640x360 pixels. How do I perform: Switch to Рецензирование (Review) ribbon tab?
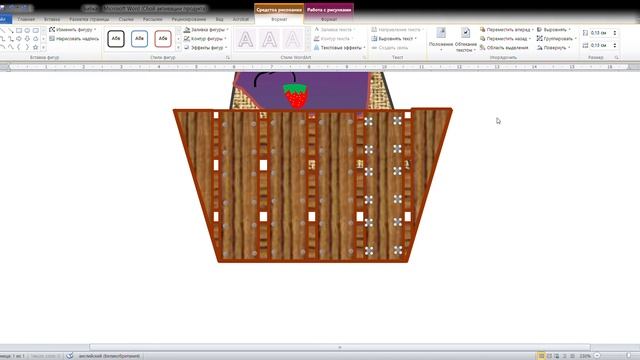(189, 19)
